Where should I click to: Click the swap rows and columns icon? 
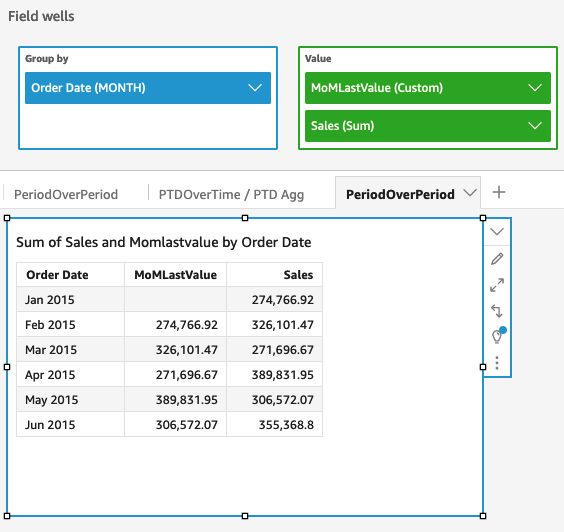[497, 311]
